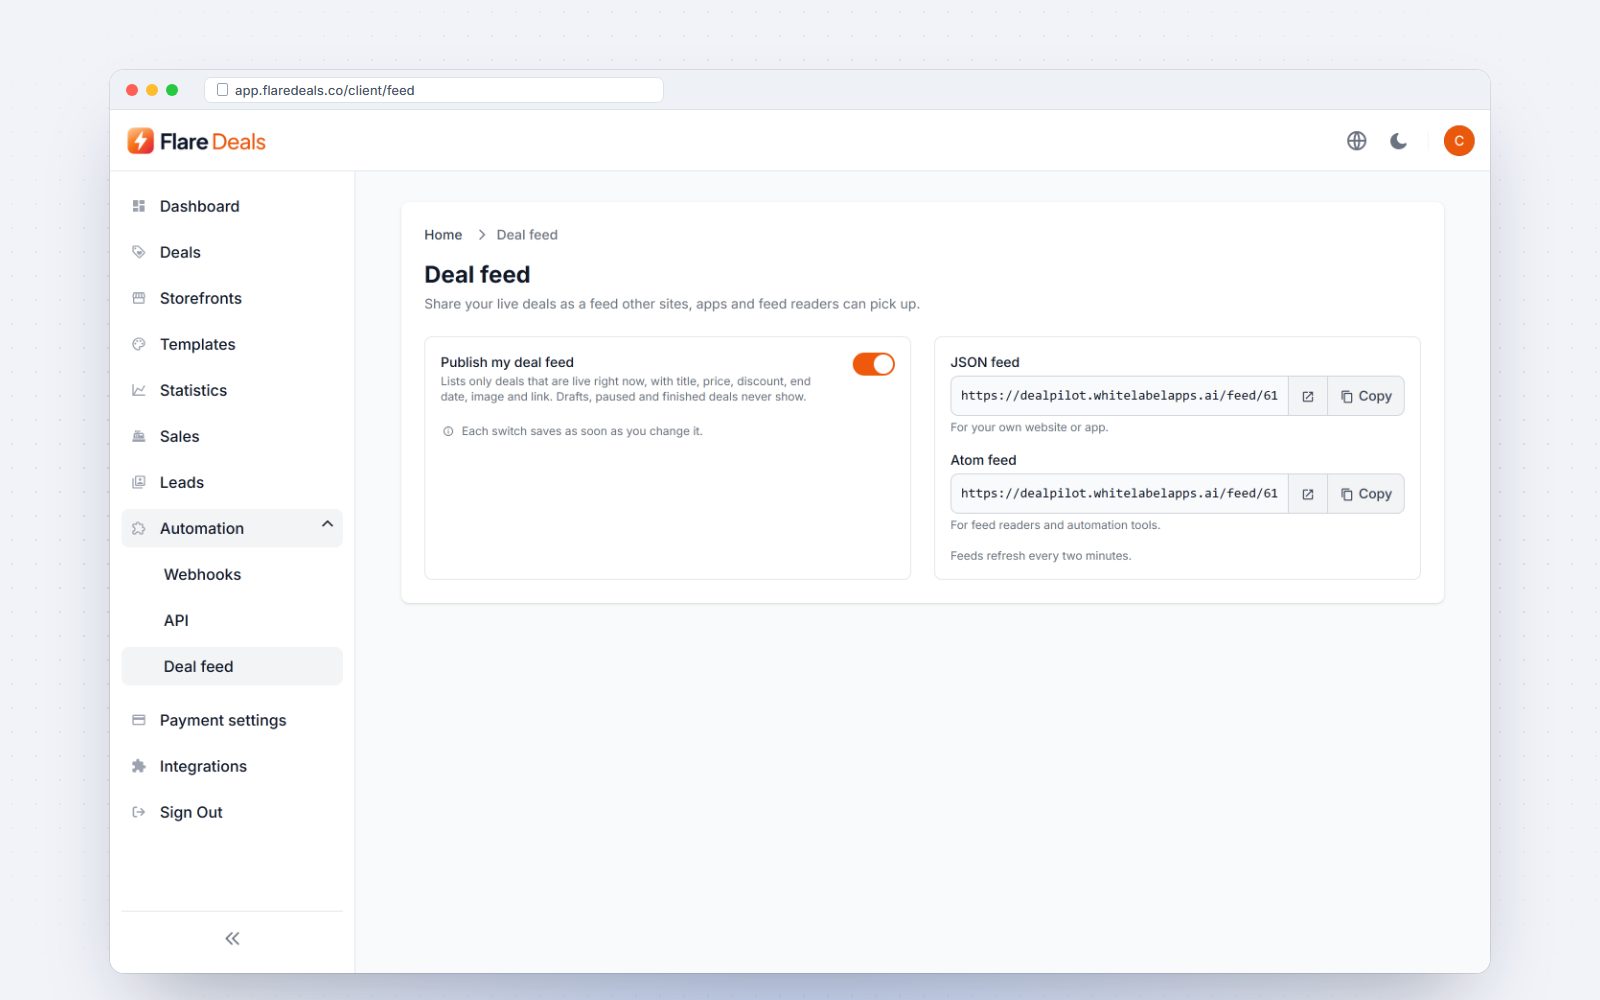
Task: Copy the Atom feed URL
Action: coord(1366,494)
